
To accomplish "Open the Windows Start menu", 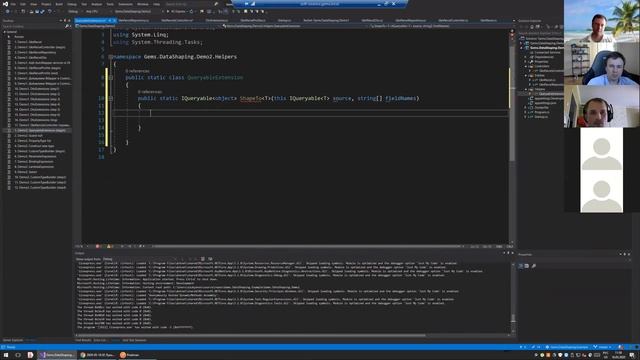I will coord(6,355).
